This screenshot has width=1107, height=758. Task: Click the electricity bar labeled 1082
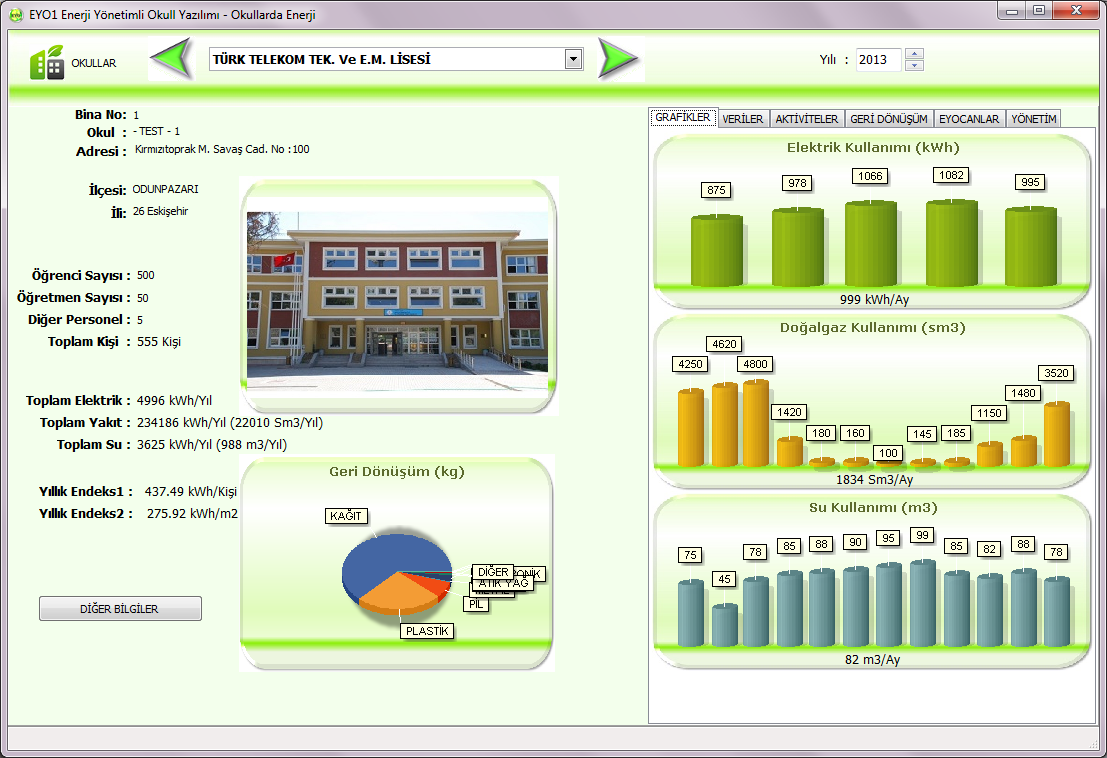[951, 244]
